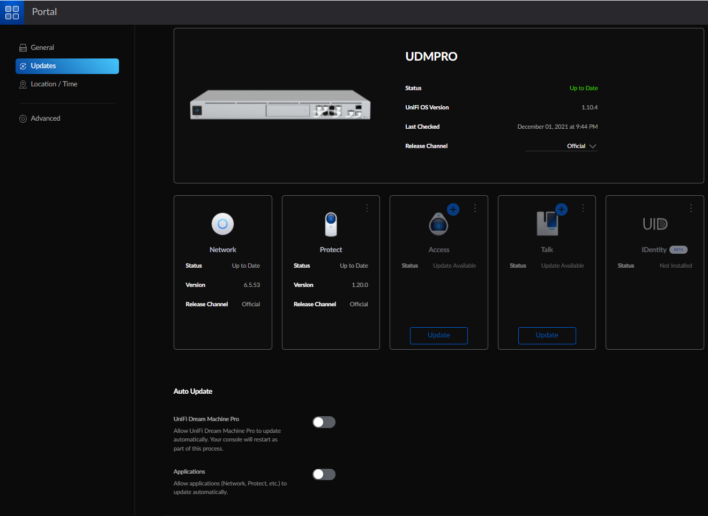Click the Location / Time sidebar icon
Screen dimensions: 708x516
pos(23,84)
